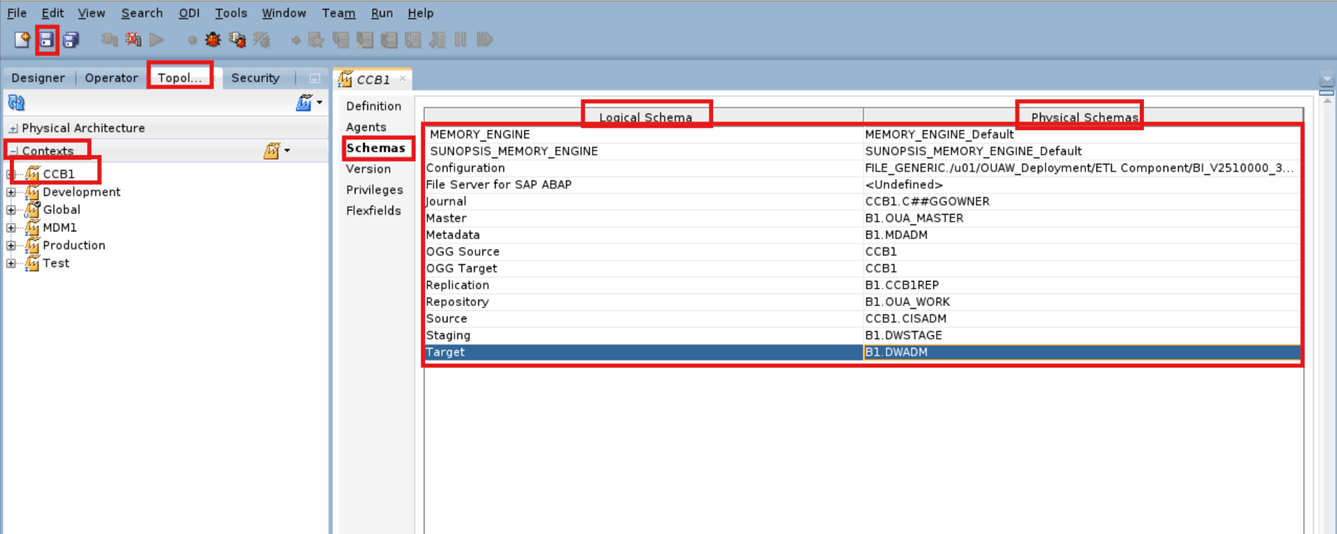This screenshot has height=534, width=1337.
Task: Click the small record dot toolbar icon
Action: tap(192, 41)
